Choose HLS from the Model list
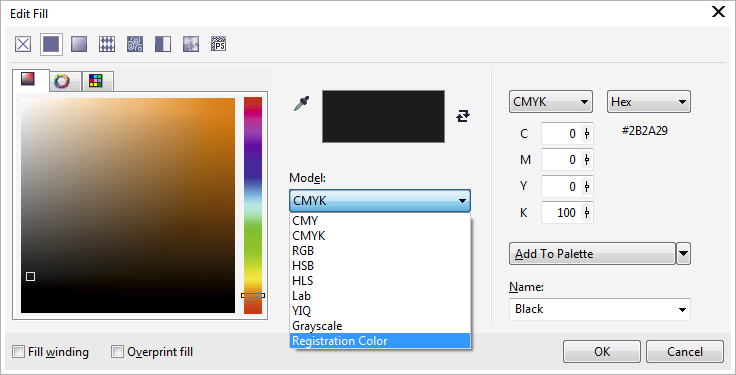This screenshot has height=375, width=736. click(x=380, y=281)
